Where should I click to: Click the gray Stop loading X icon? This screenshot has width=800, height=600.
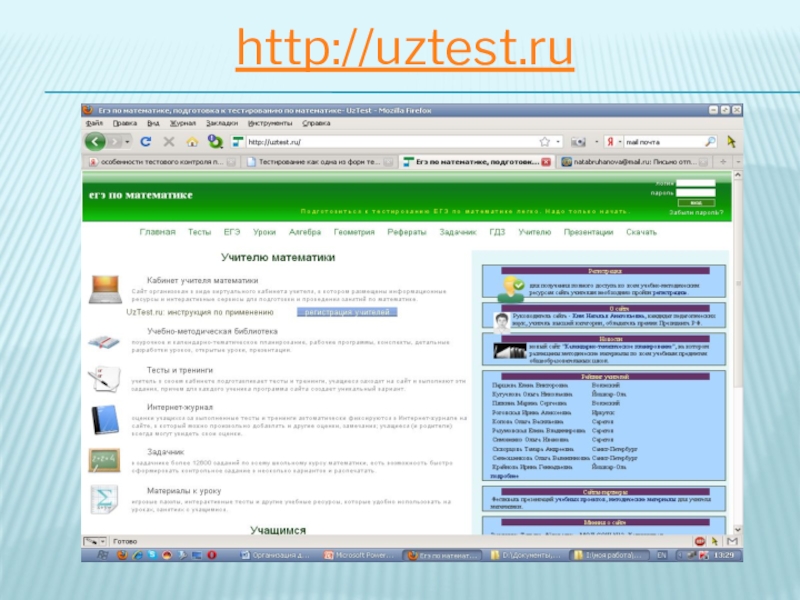tap(169, 142)
